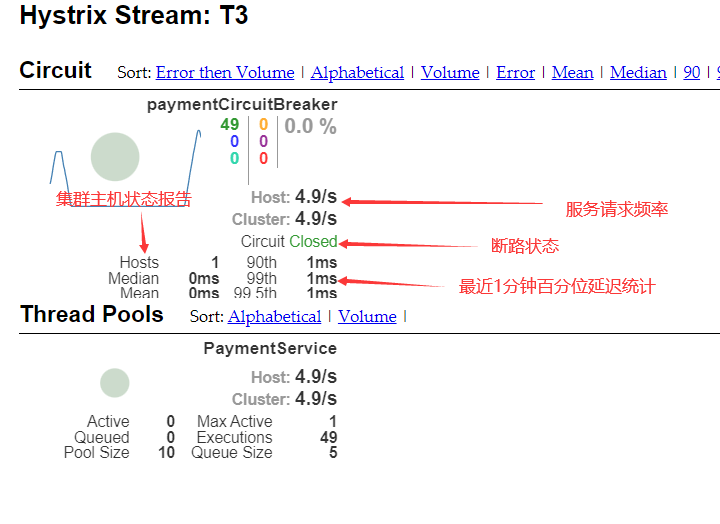
Task: Click the circuit Cluster: 4.9/s rate
Action: click(284, 219)
